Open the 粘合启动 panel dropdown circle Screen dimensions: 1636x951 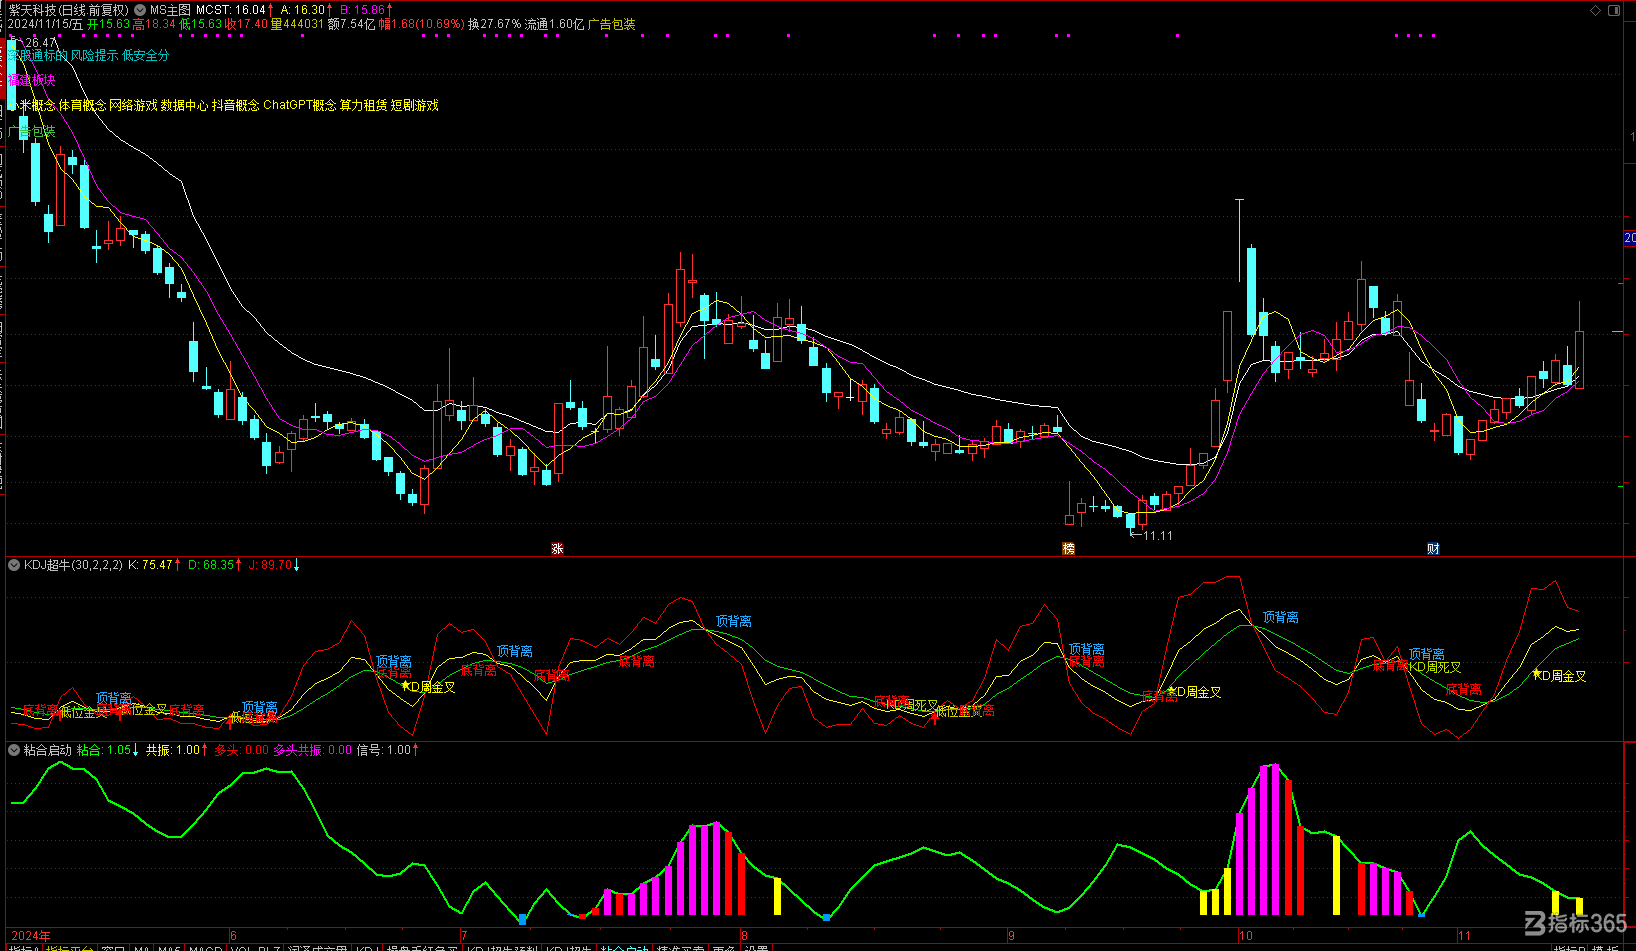point(14,750)
